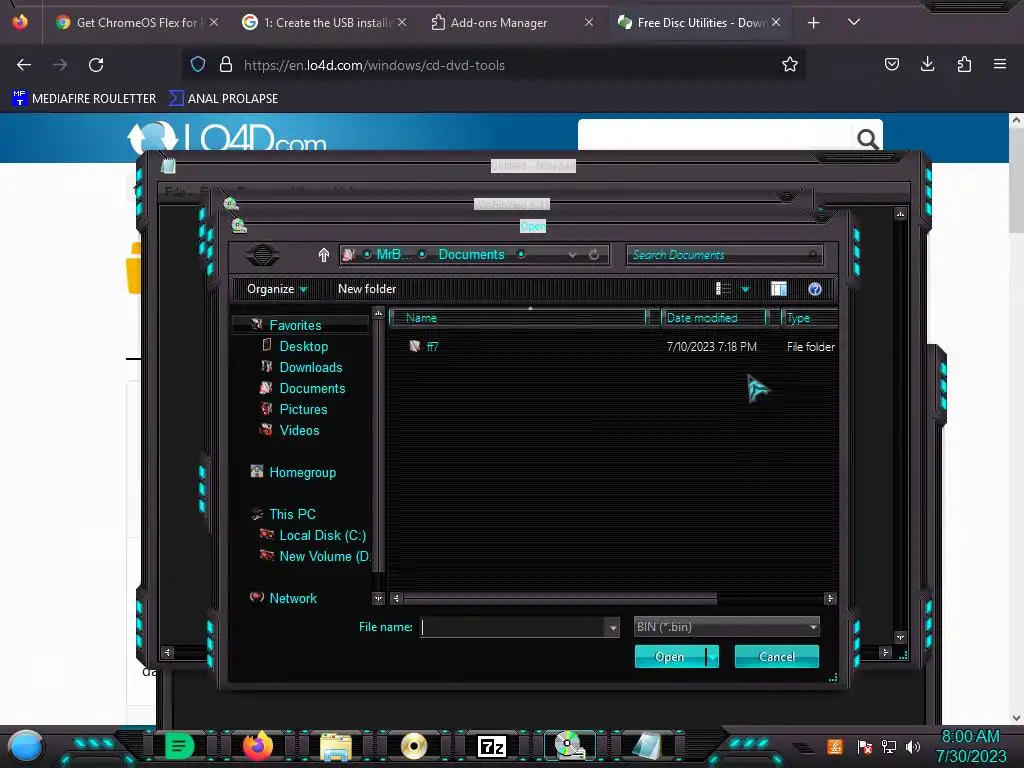Open the file type BIN (*.bin) dropdown

[x=726, y=627]
